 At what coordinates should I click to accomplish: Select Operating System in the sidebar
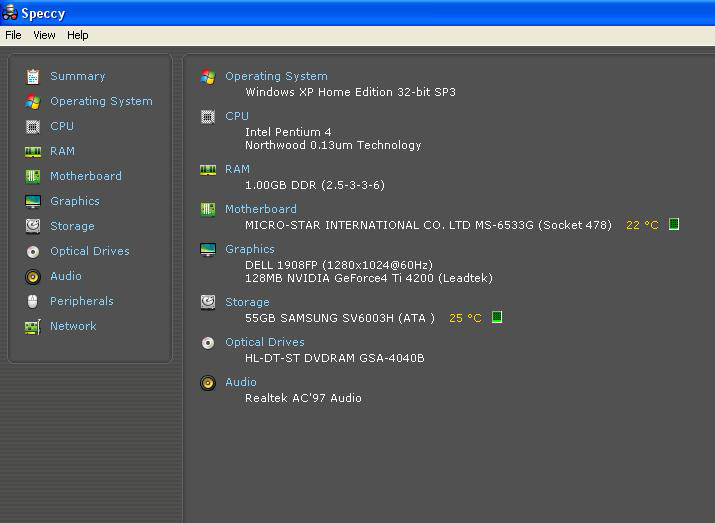pos(101,101)
